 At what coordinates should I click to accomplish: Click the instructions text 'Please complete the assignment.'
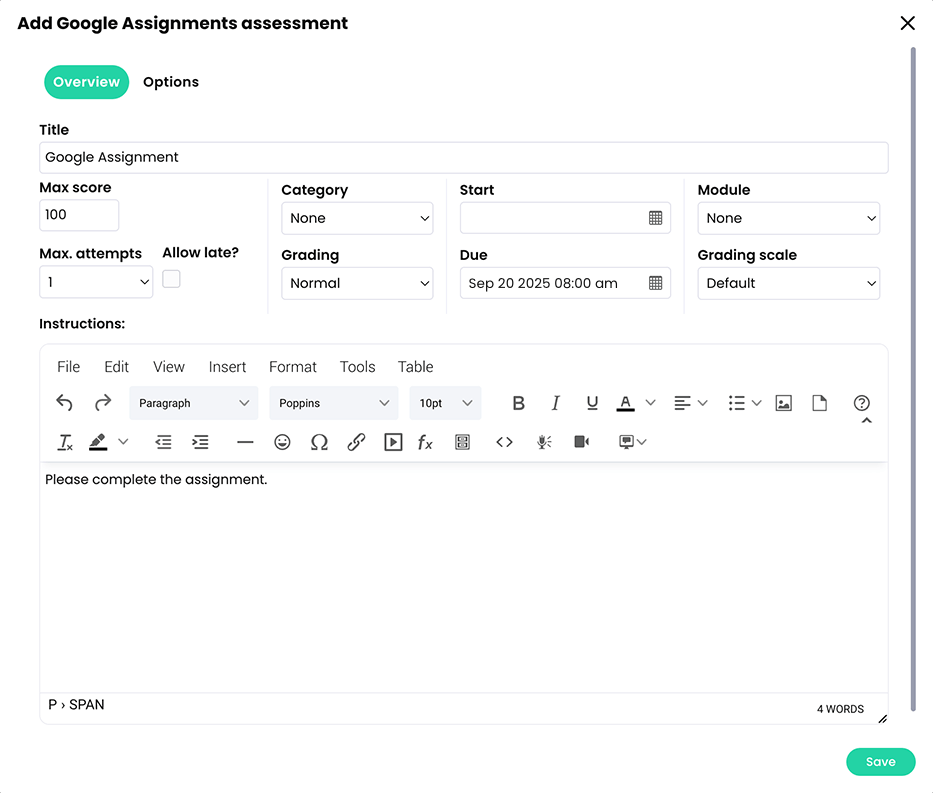[x=156, y=479]
